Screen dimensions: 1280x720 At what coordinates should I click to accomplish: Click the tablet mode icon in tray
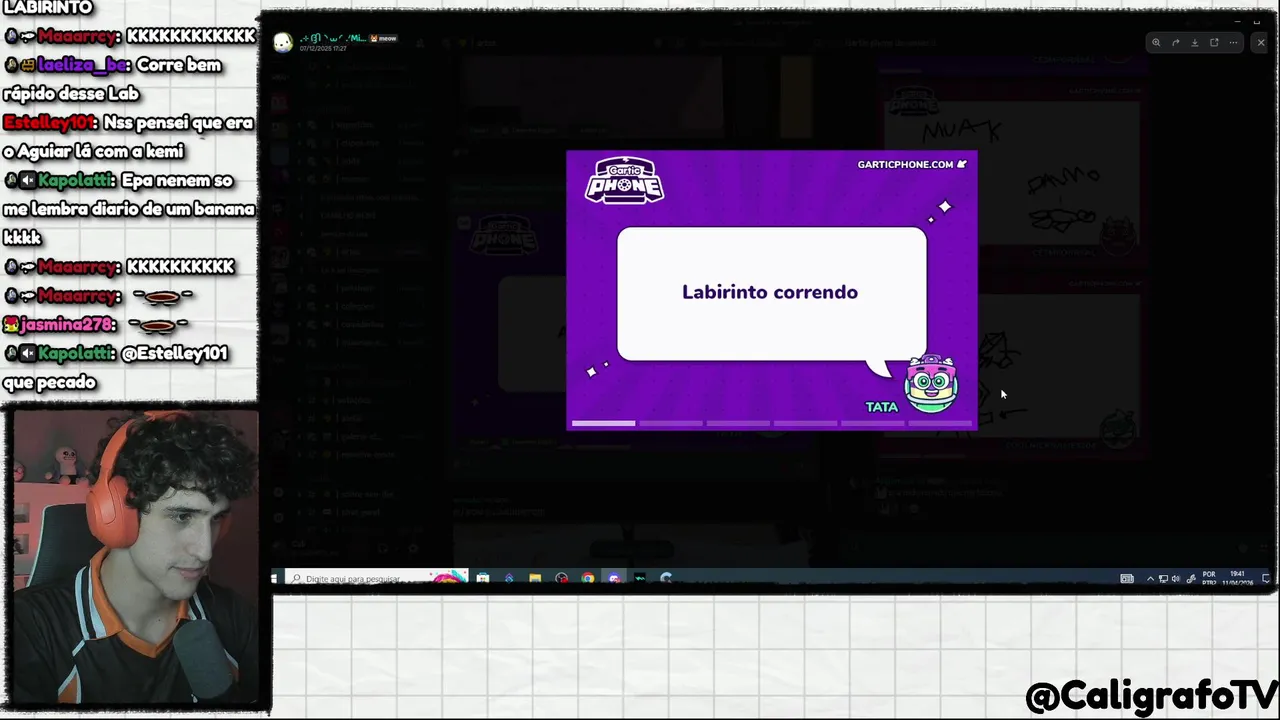[x=1127, y=578]
